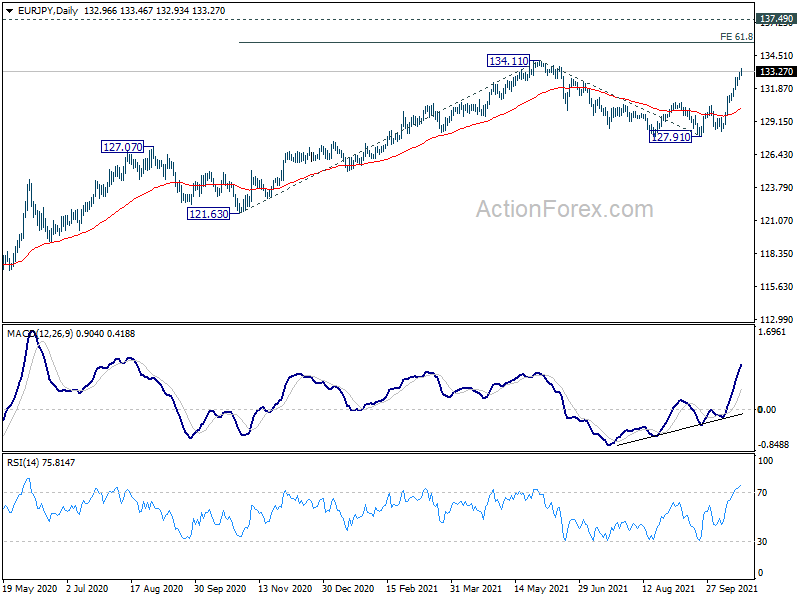Screen dimensions: 800x600
Task: Click the 30 Sep 2020 date label
Action: 220,588
